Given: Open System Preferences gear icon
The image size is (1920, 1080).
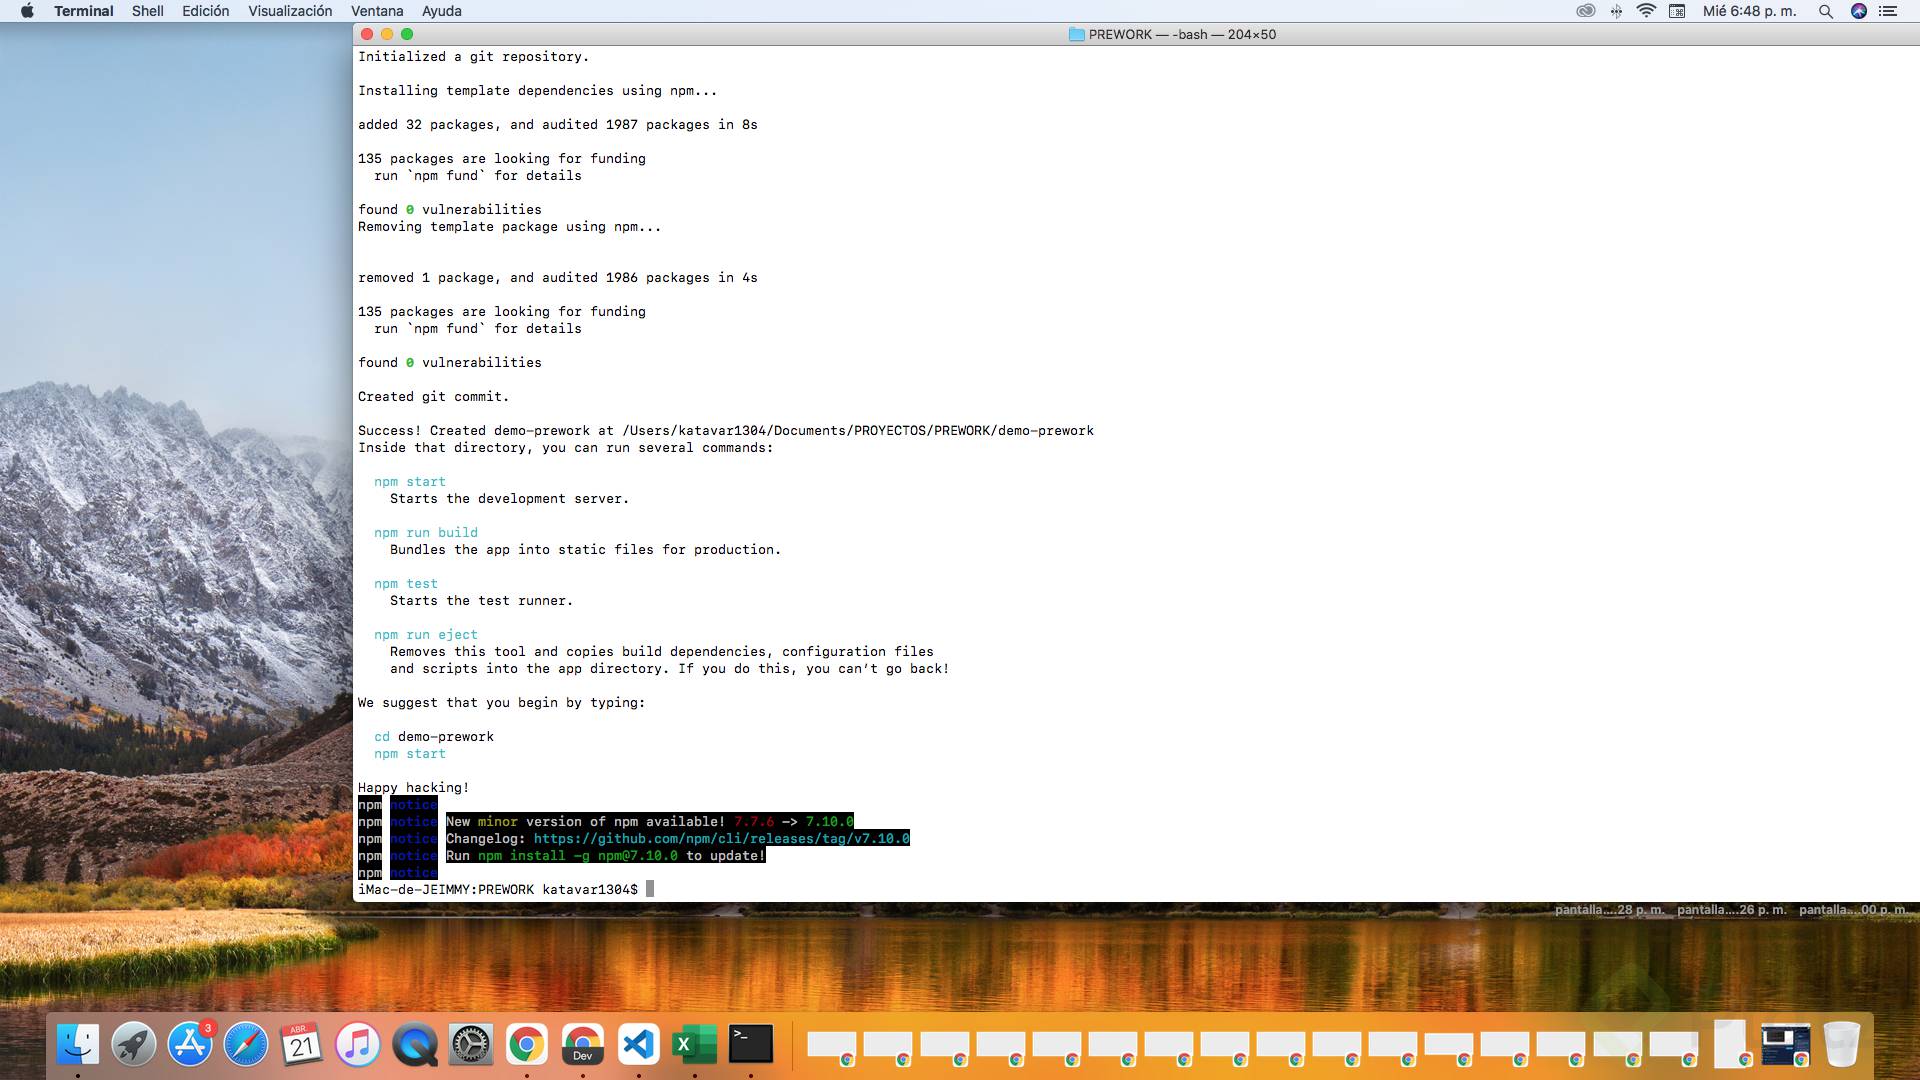Looking at the screenshot, I should 470,1045.
